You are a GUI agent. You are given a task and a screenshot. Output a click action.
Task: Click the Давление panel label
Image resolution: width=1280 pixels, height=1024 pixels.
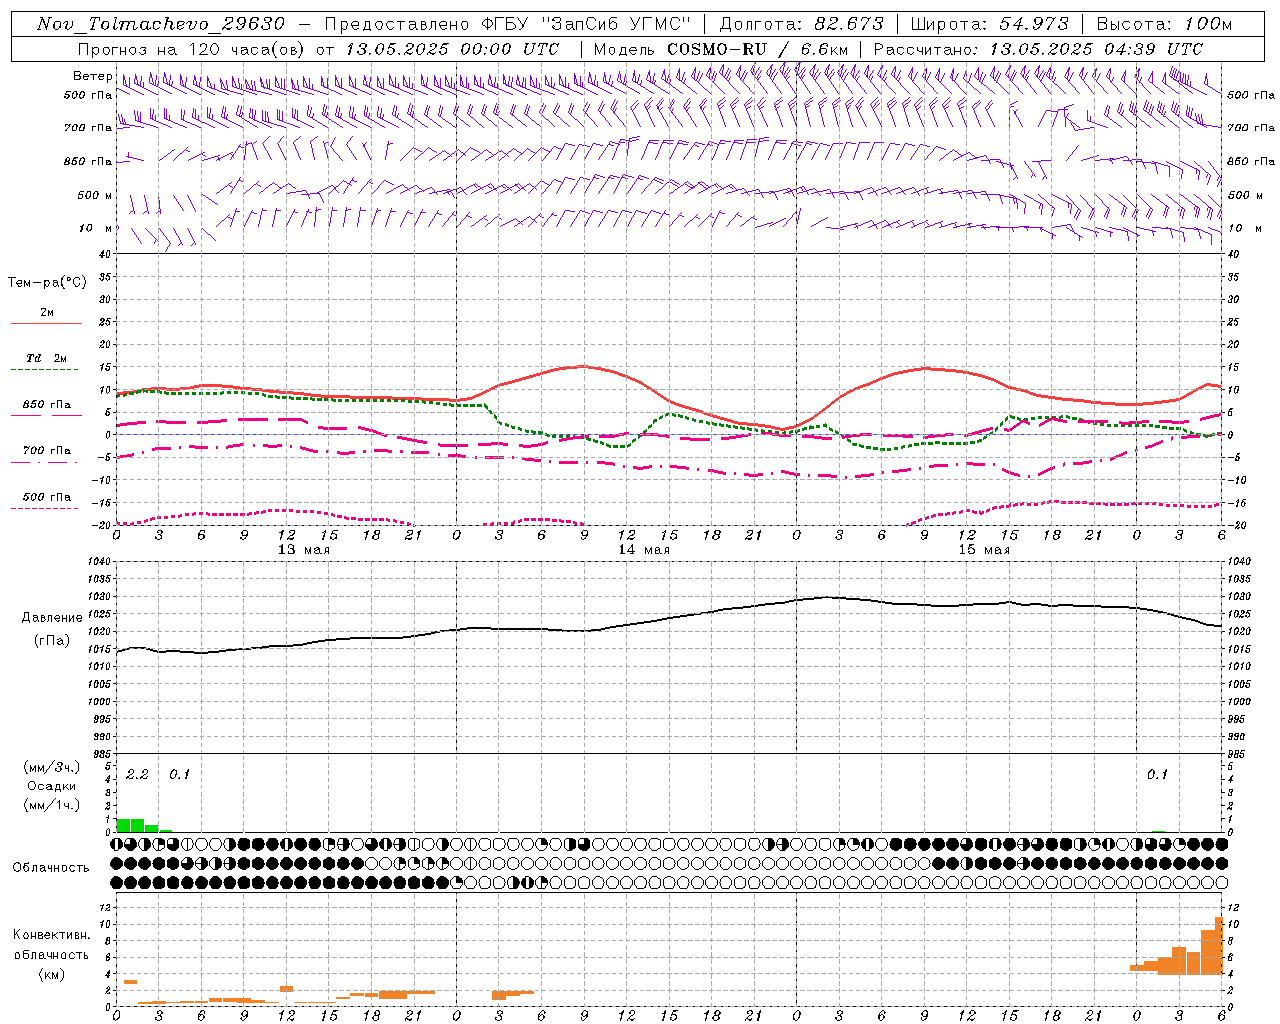pyautogui.click(x=52, y=618)
